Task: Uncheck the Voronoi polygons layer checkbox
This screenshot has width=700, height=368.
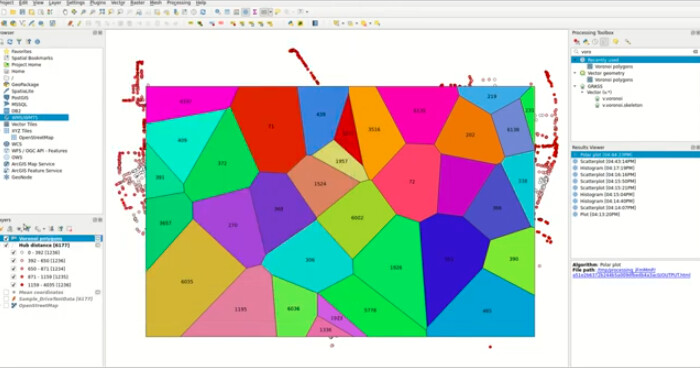Action: click(x=6, y=238)
